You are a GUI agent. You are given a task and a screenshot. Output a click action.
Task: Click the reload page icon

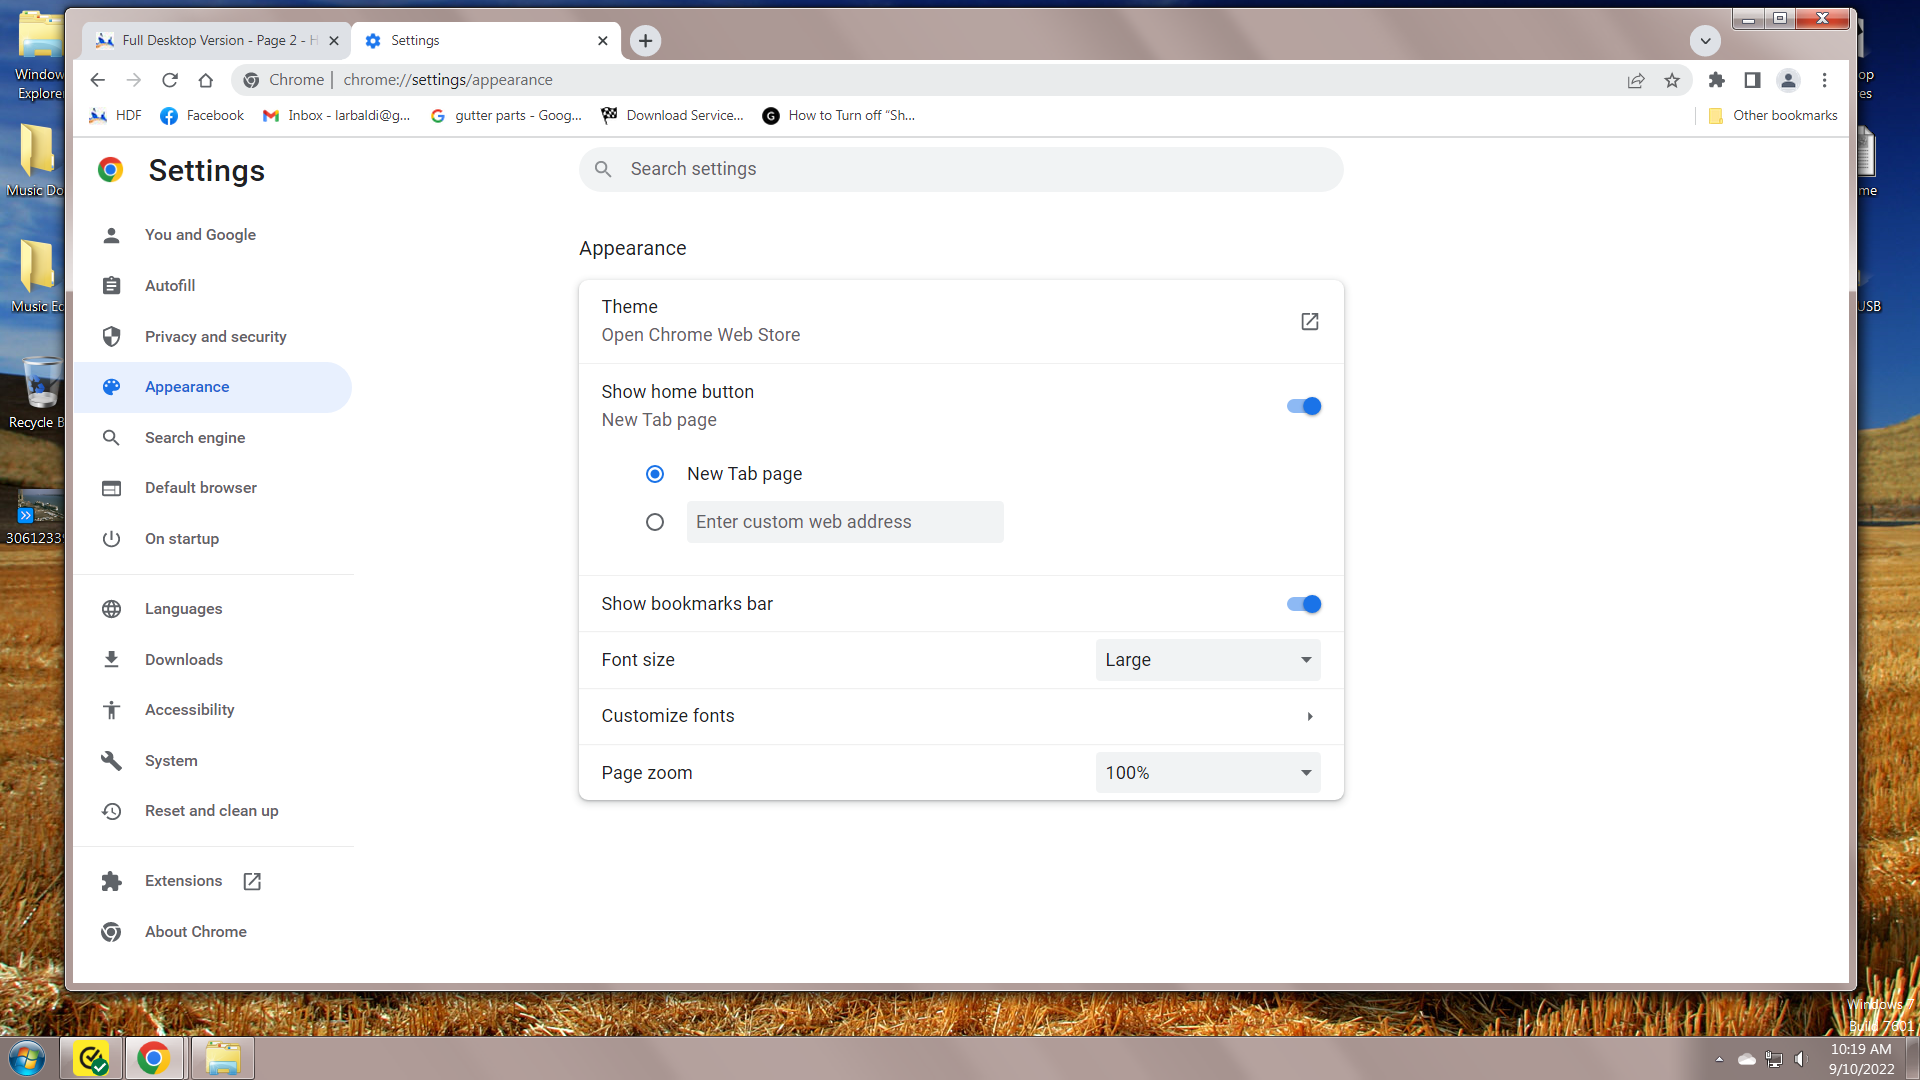coord(170,80)
